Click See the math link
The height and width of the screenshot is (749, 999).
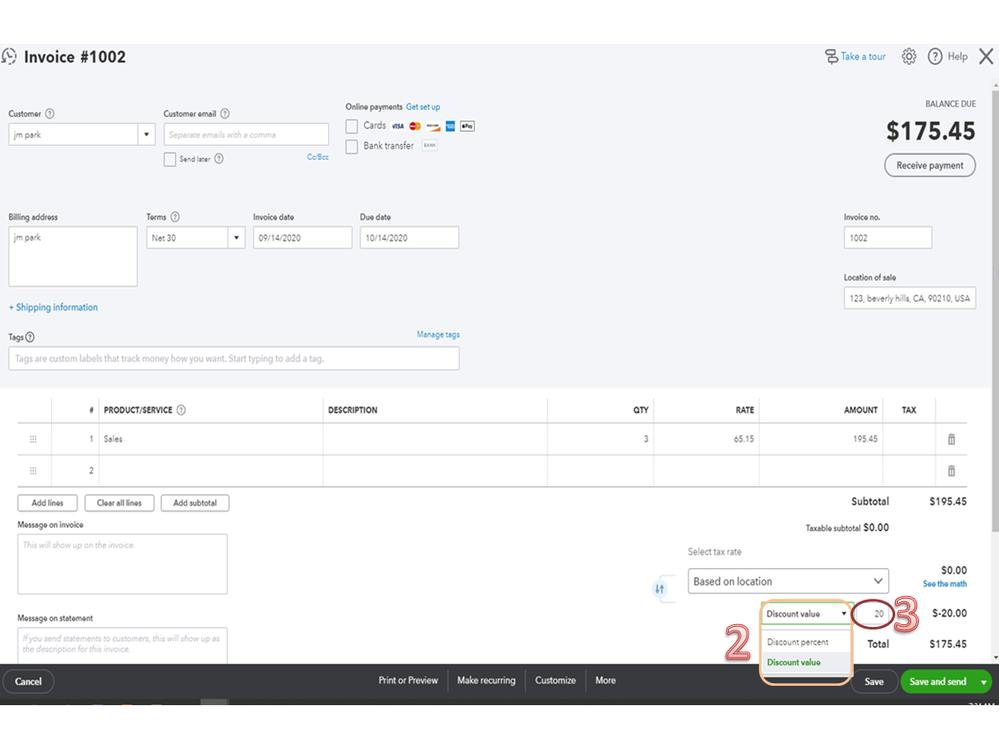(x=945, y=584)
